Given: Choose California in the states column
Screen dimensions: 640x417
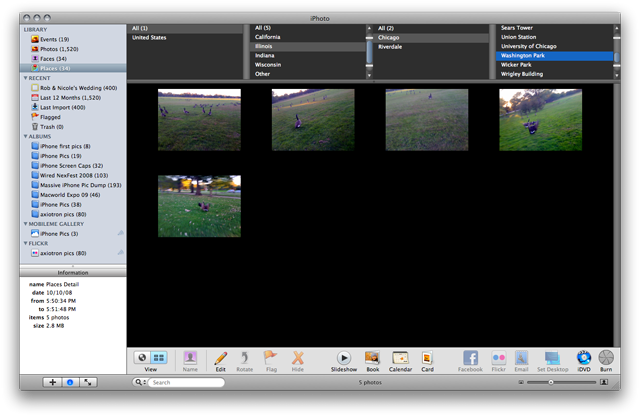Looking at the screenshot, I should [x=268, y=37].
